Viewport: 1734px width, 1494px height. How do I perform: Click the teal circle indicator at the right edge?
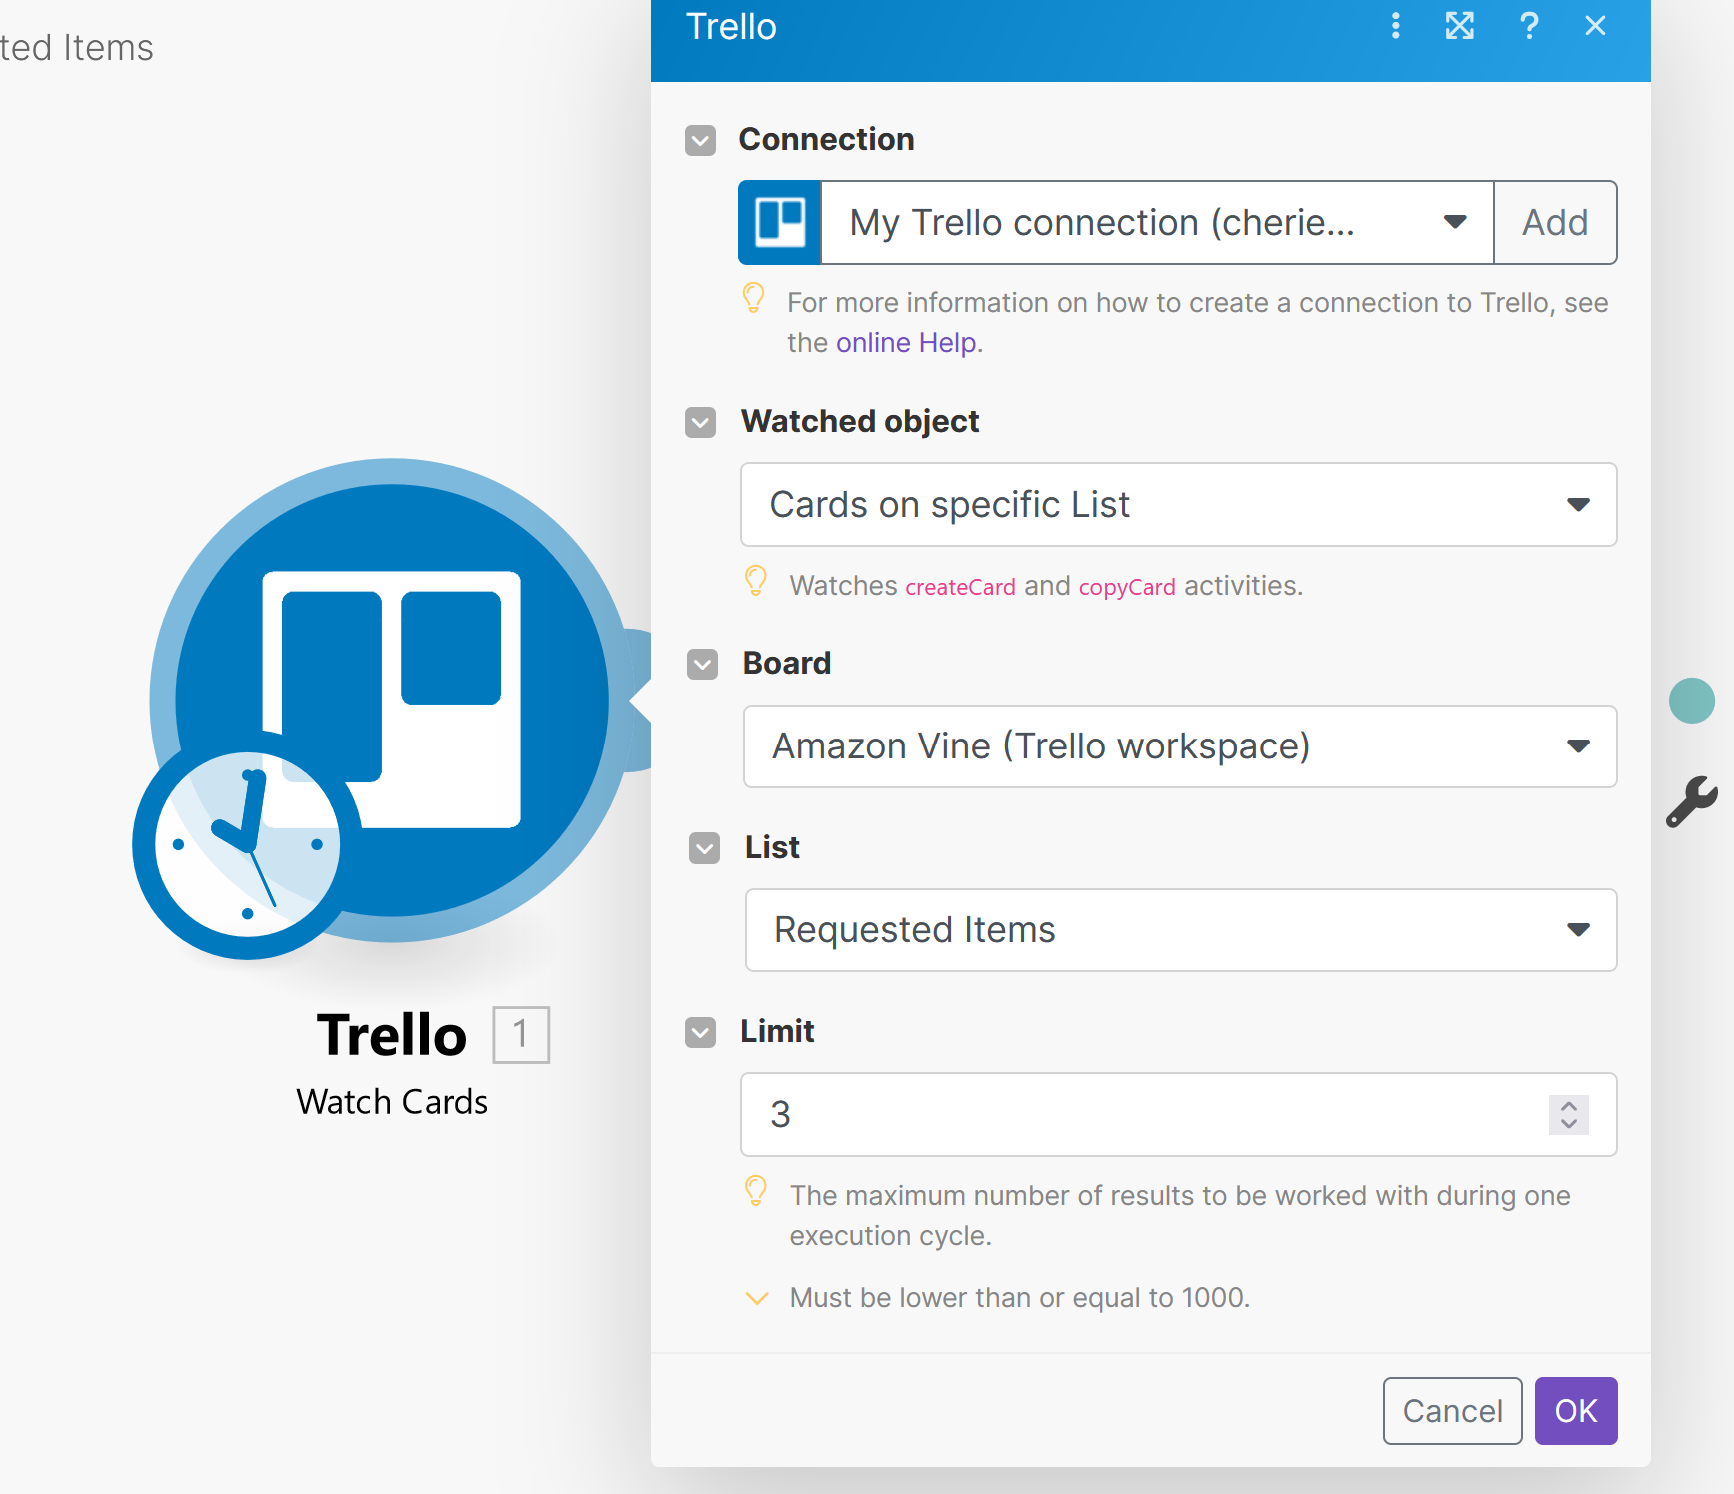[x=1692, y=701]
